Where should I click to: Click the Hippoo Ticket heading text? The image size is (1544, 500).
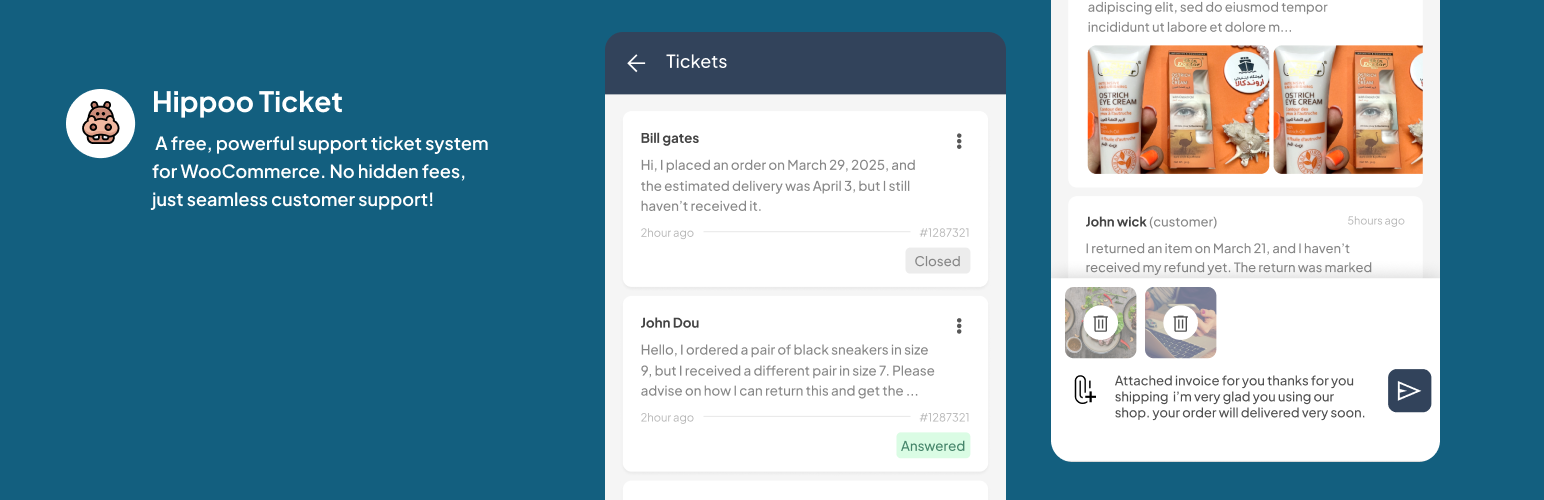click(x=247, y=102)
